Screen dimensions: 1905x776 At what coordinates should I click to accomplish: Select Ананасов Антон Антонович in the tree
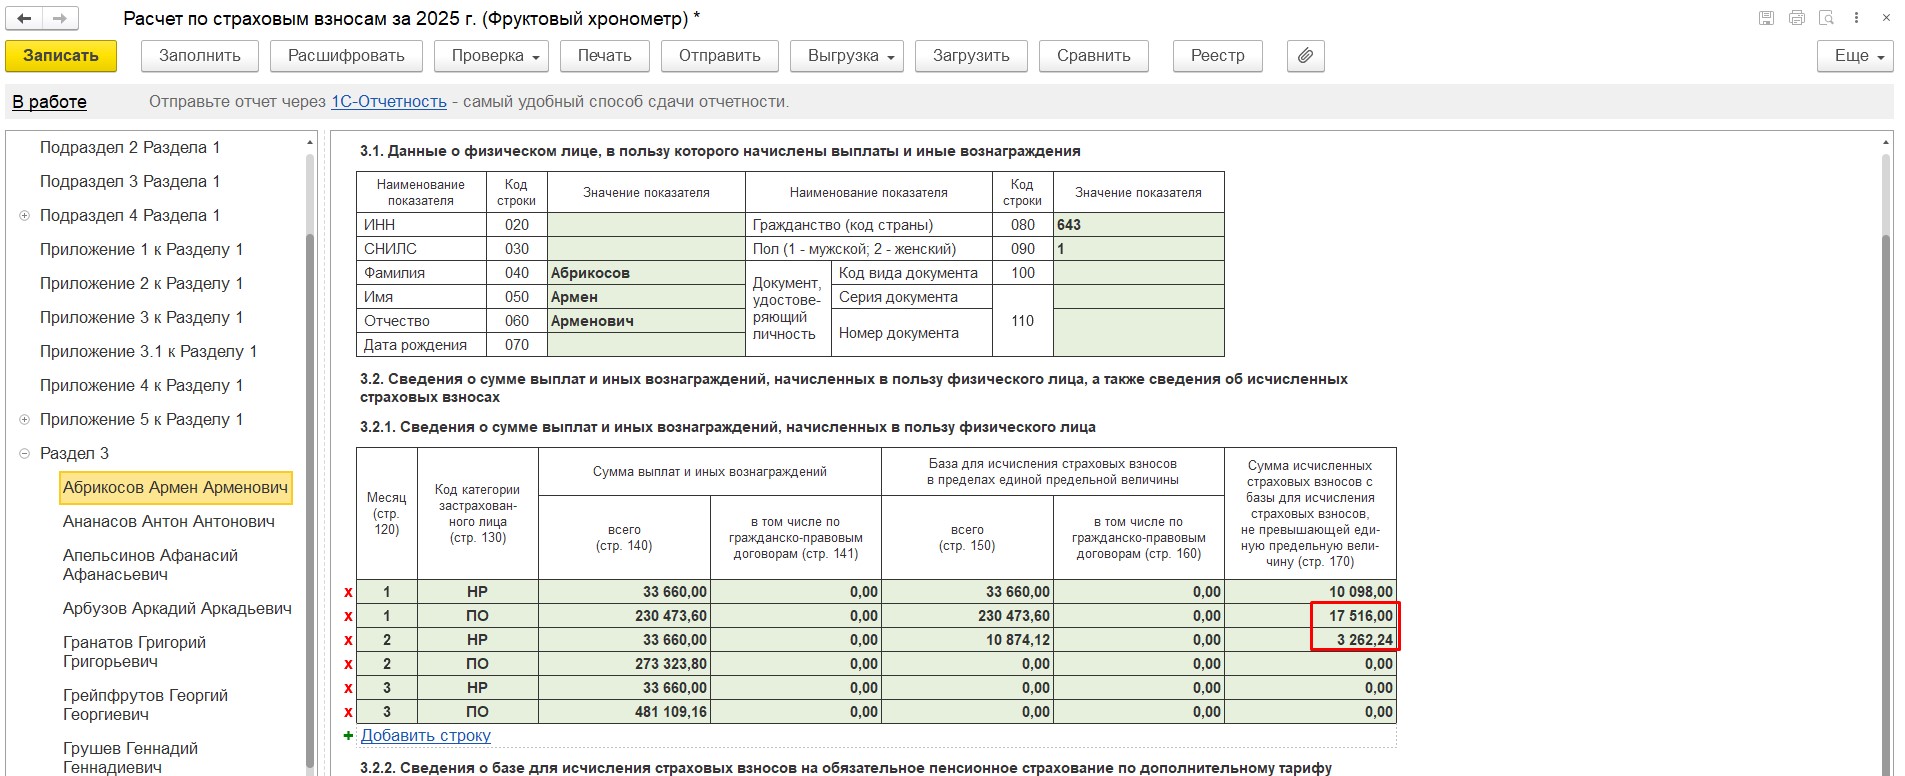pos(168,521)
